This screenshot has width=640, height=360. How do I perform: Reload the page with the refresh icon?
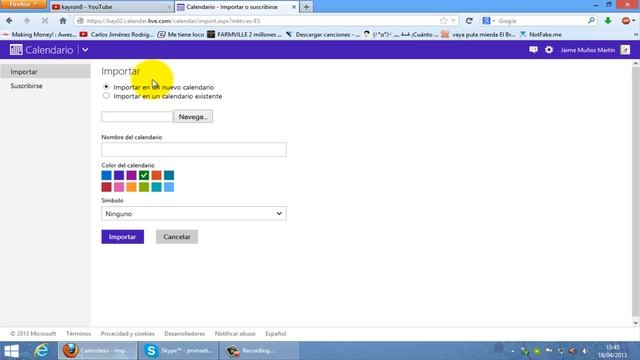pyautogui.click(x=469, y=21)
